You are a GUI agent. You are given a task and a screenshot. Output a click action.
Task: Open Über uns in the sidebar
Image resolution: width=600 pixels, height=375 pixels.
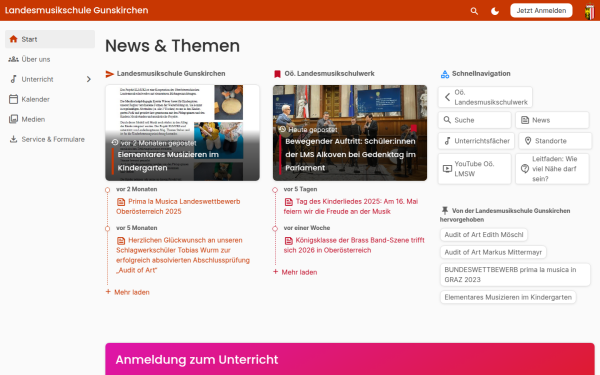pos(50,59)
